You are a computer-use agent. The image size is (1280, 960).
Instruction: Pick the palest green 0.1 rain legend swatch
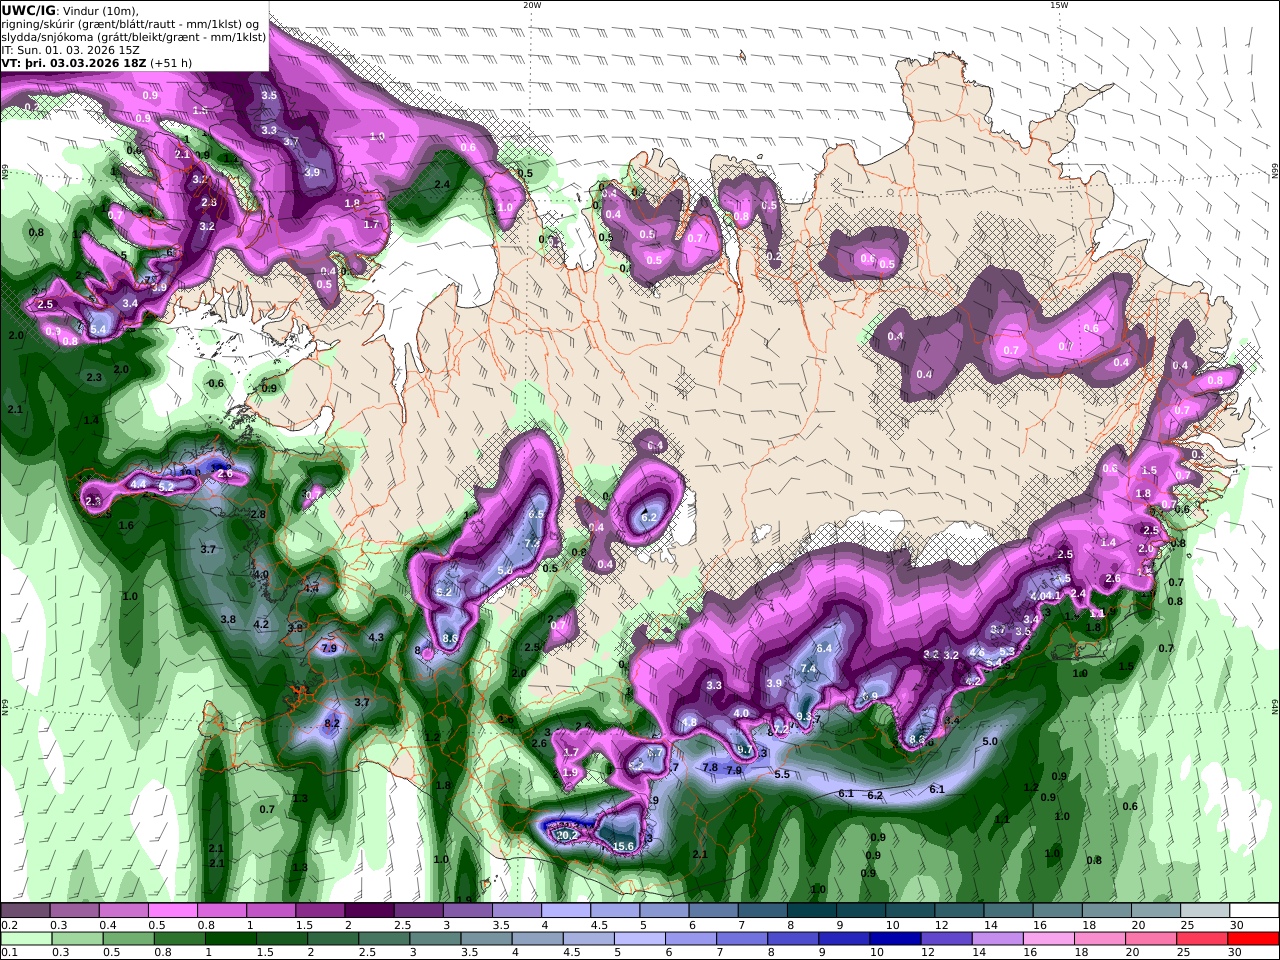[25, 939]
